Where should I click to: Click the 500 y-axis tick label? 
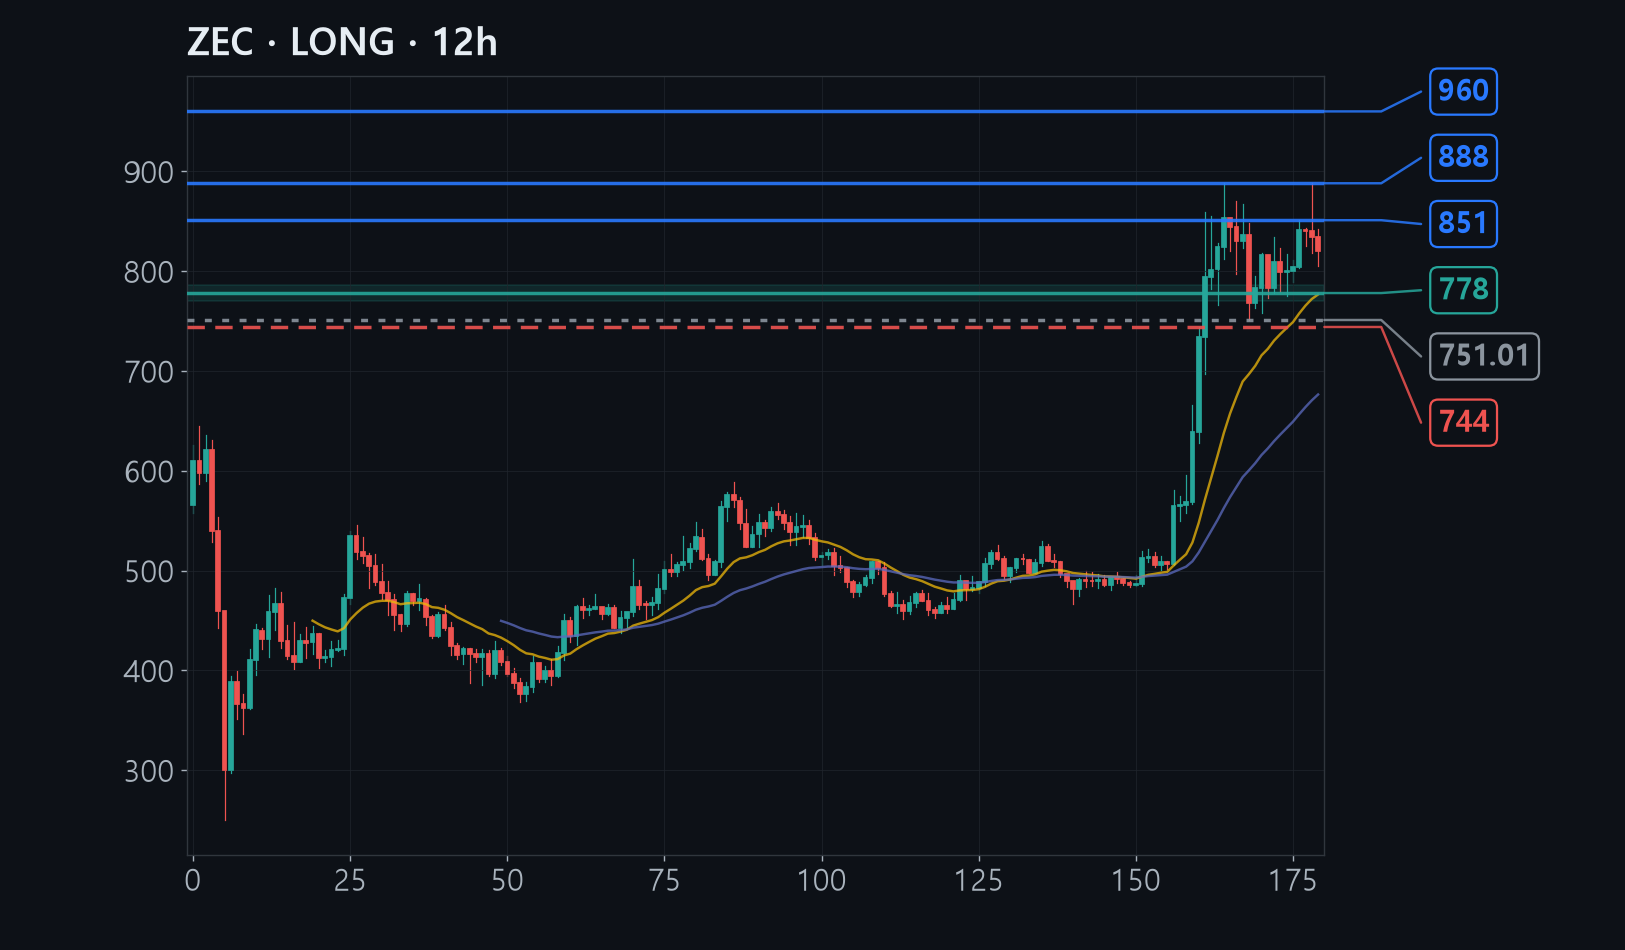[149, 572]
